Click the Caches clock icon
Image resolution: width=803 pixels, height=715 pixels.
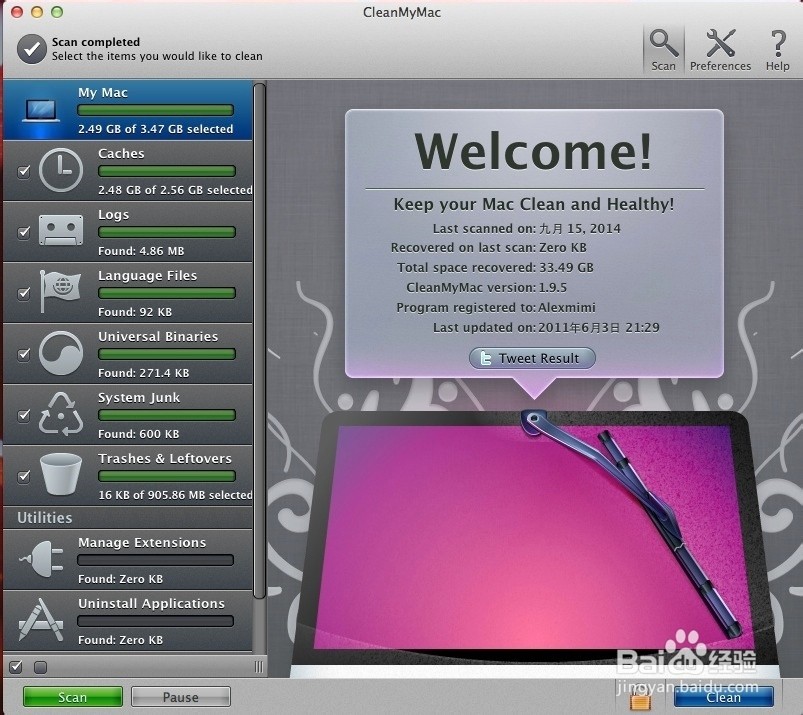[61, 170]
